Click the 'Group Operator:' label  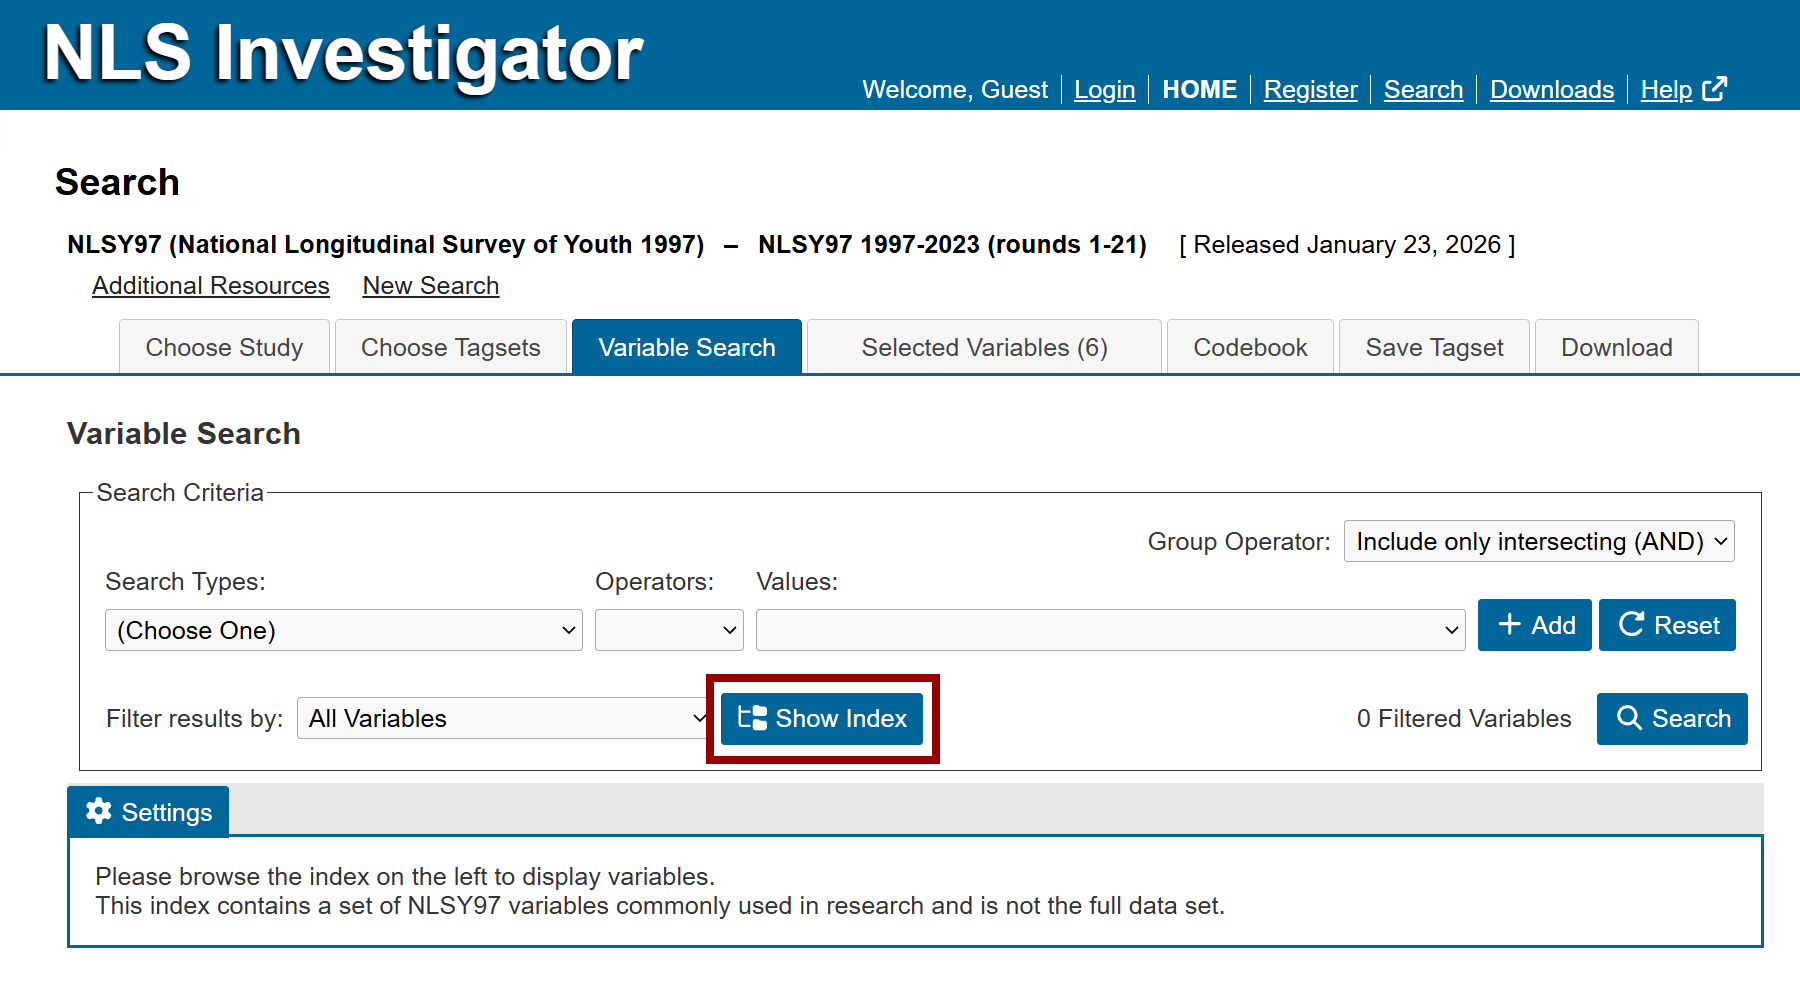1239,541
